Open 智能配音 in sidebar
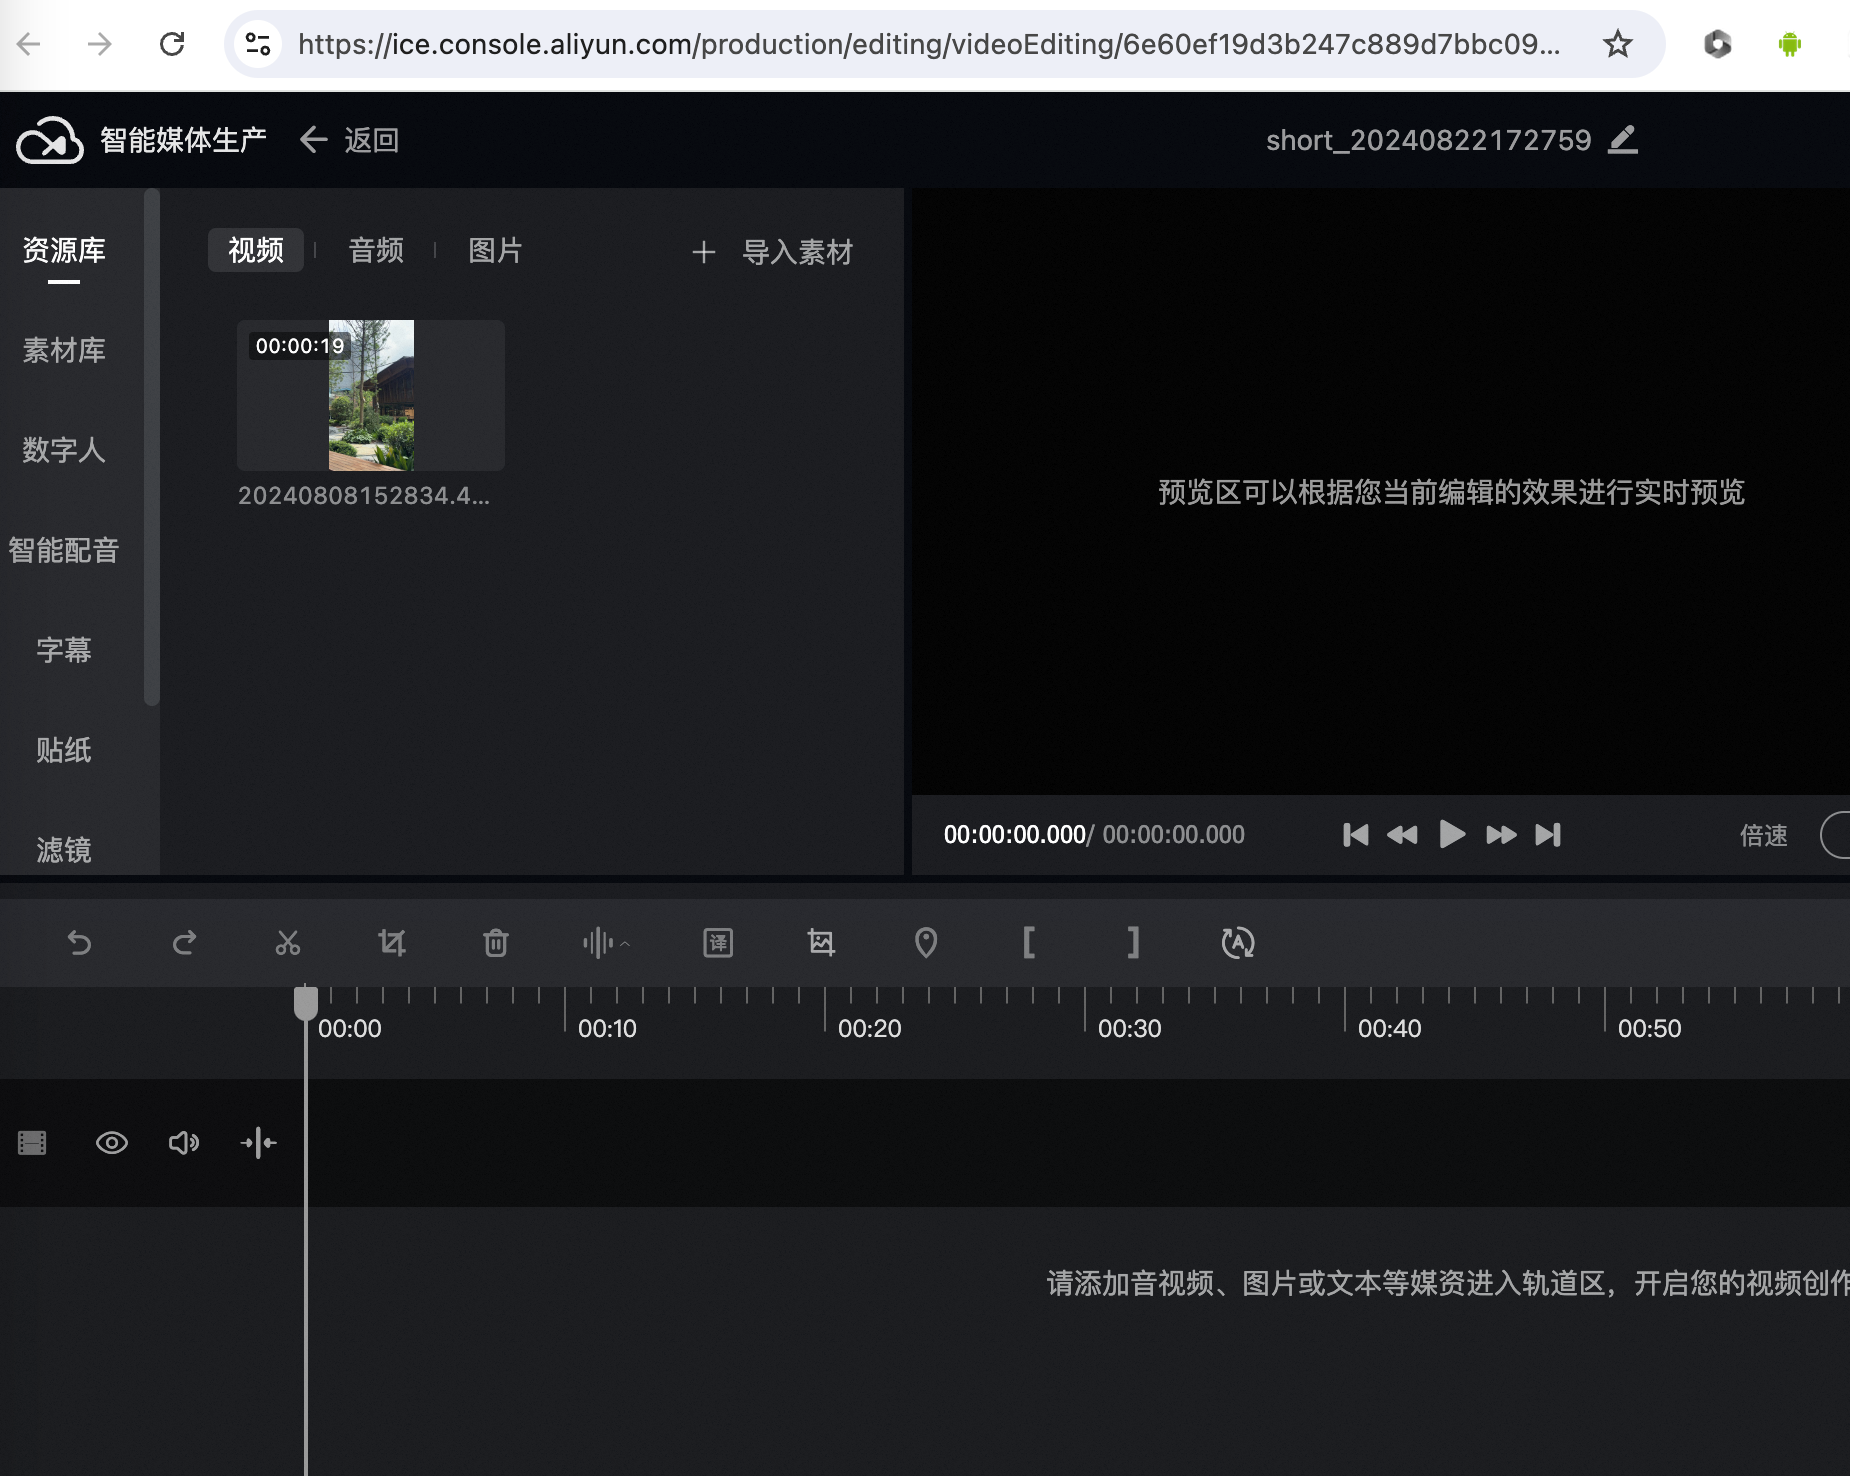1850x1476 pixels. [x=64, y=550]
